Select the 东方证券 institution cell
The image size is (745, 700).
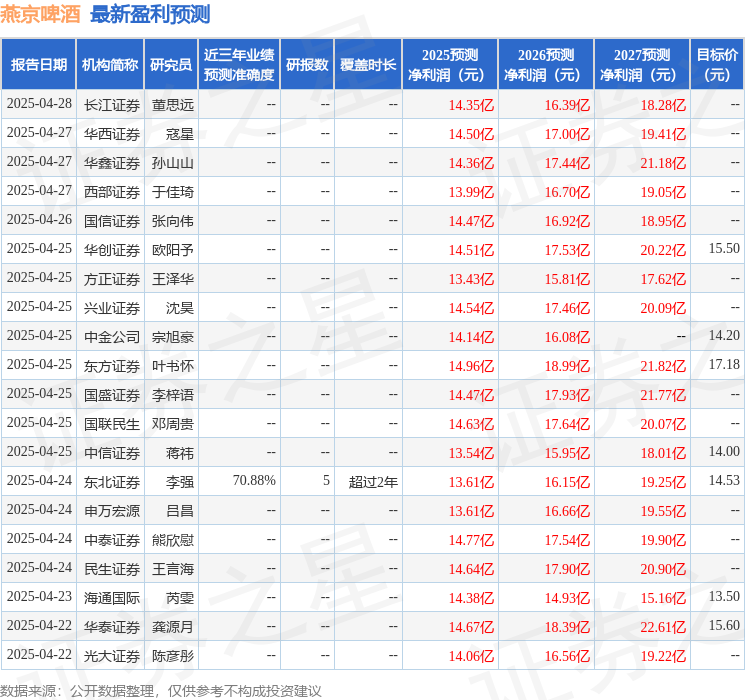(x=112, y=366)
